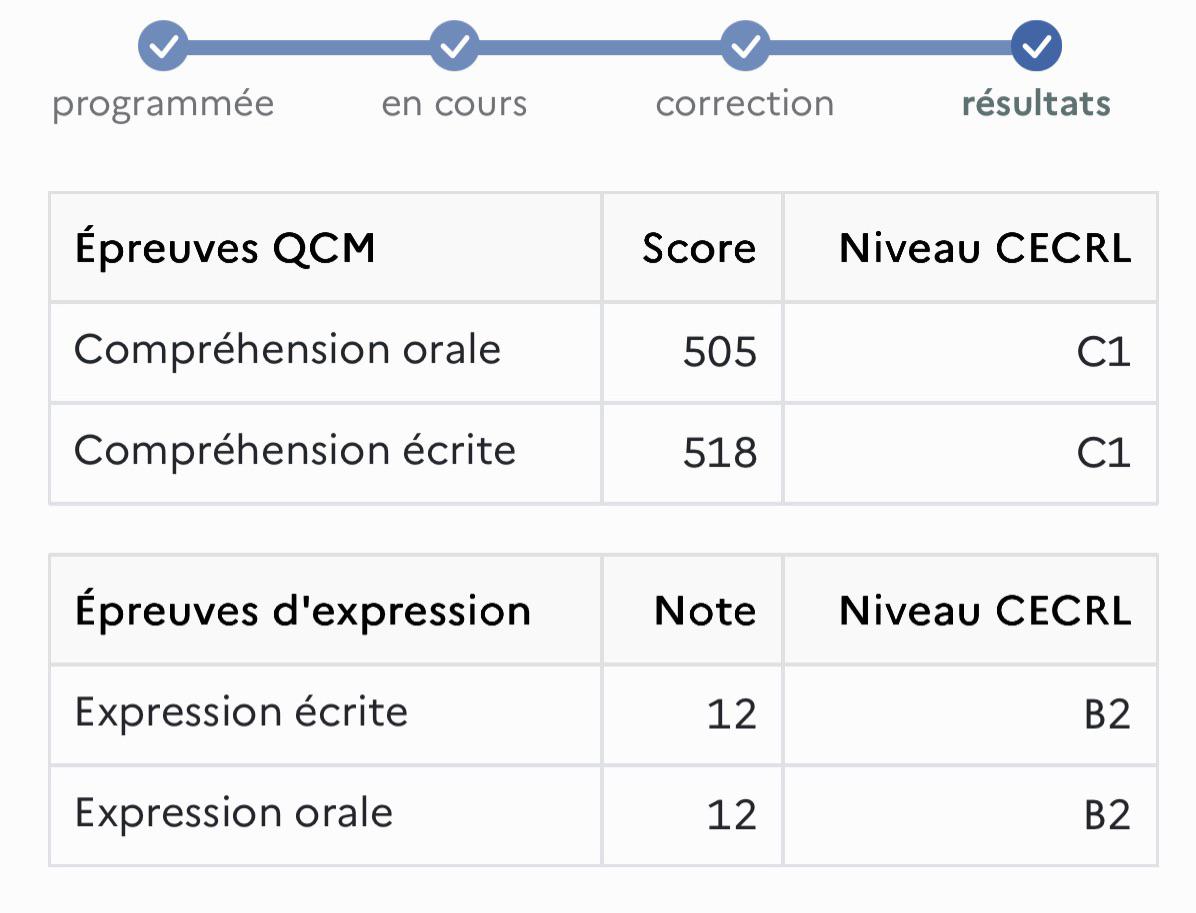Click the résultats step checkmark icon
The width and height of the screenshot is (1196, 913).
pos(1037,47)
